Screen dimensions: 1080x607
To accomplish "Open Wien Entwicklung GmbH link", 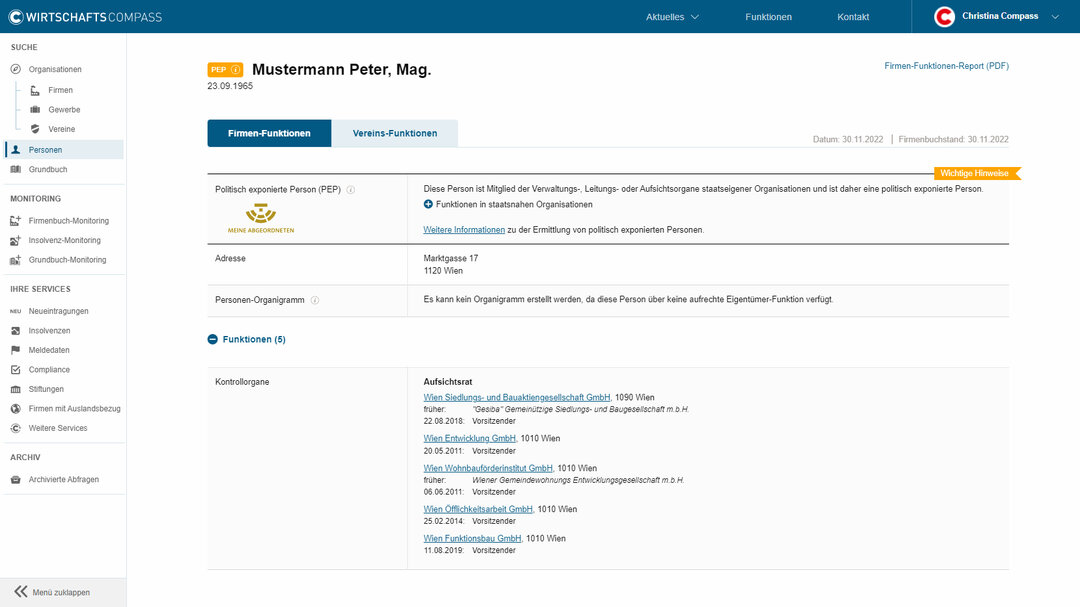I will click(470, 438).
